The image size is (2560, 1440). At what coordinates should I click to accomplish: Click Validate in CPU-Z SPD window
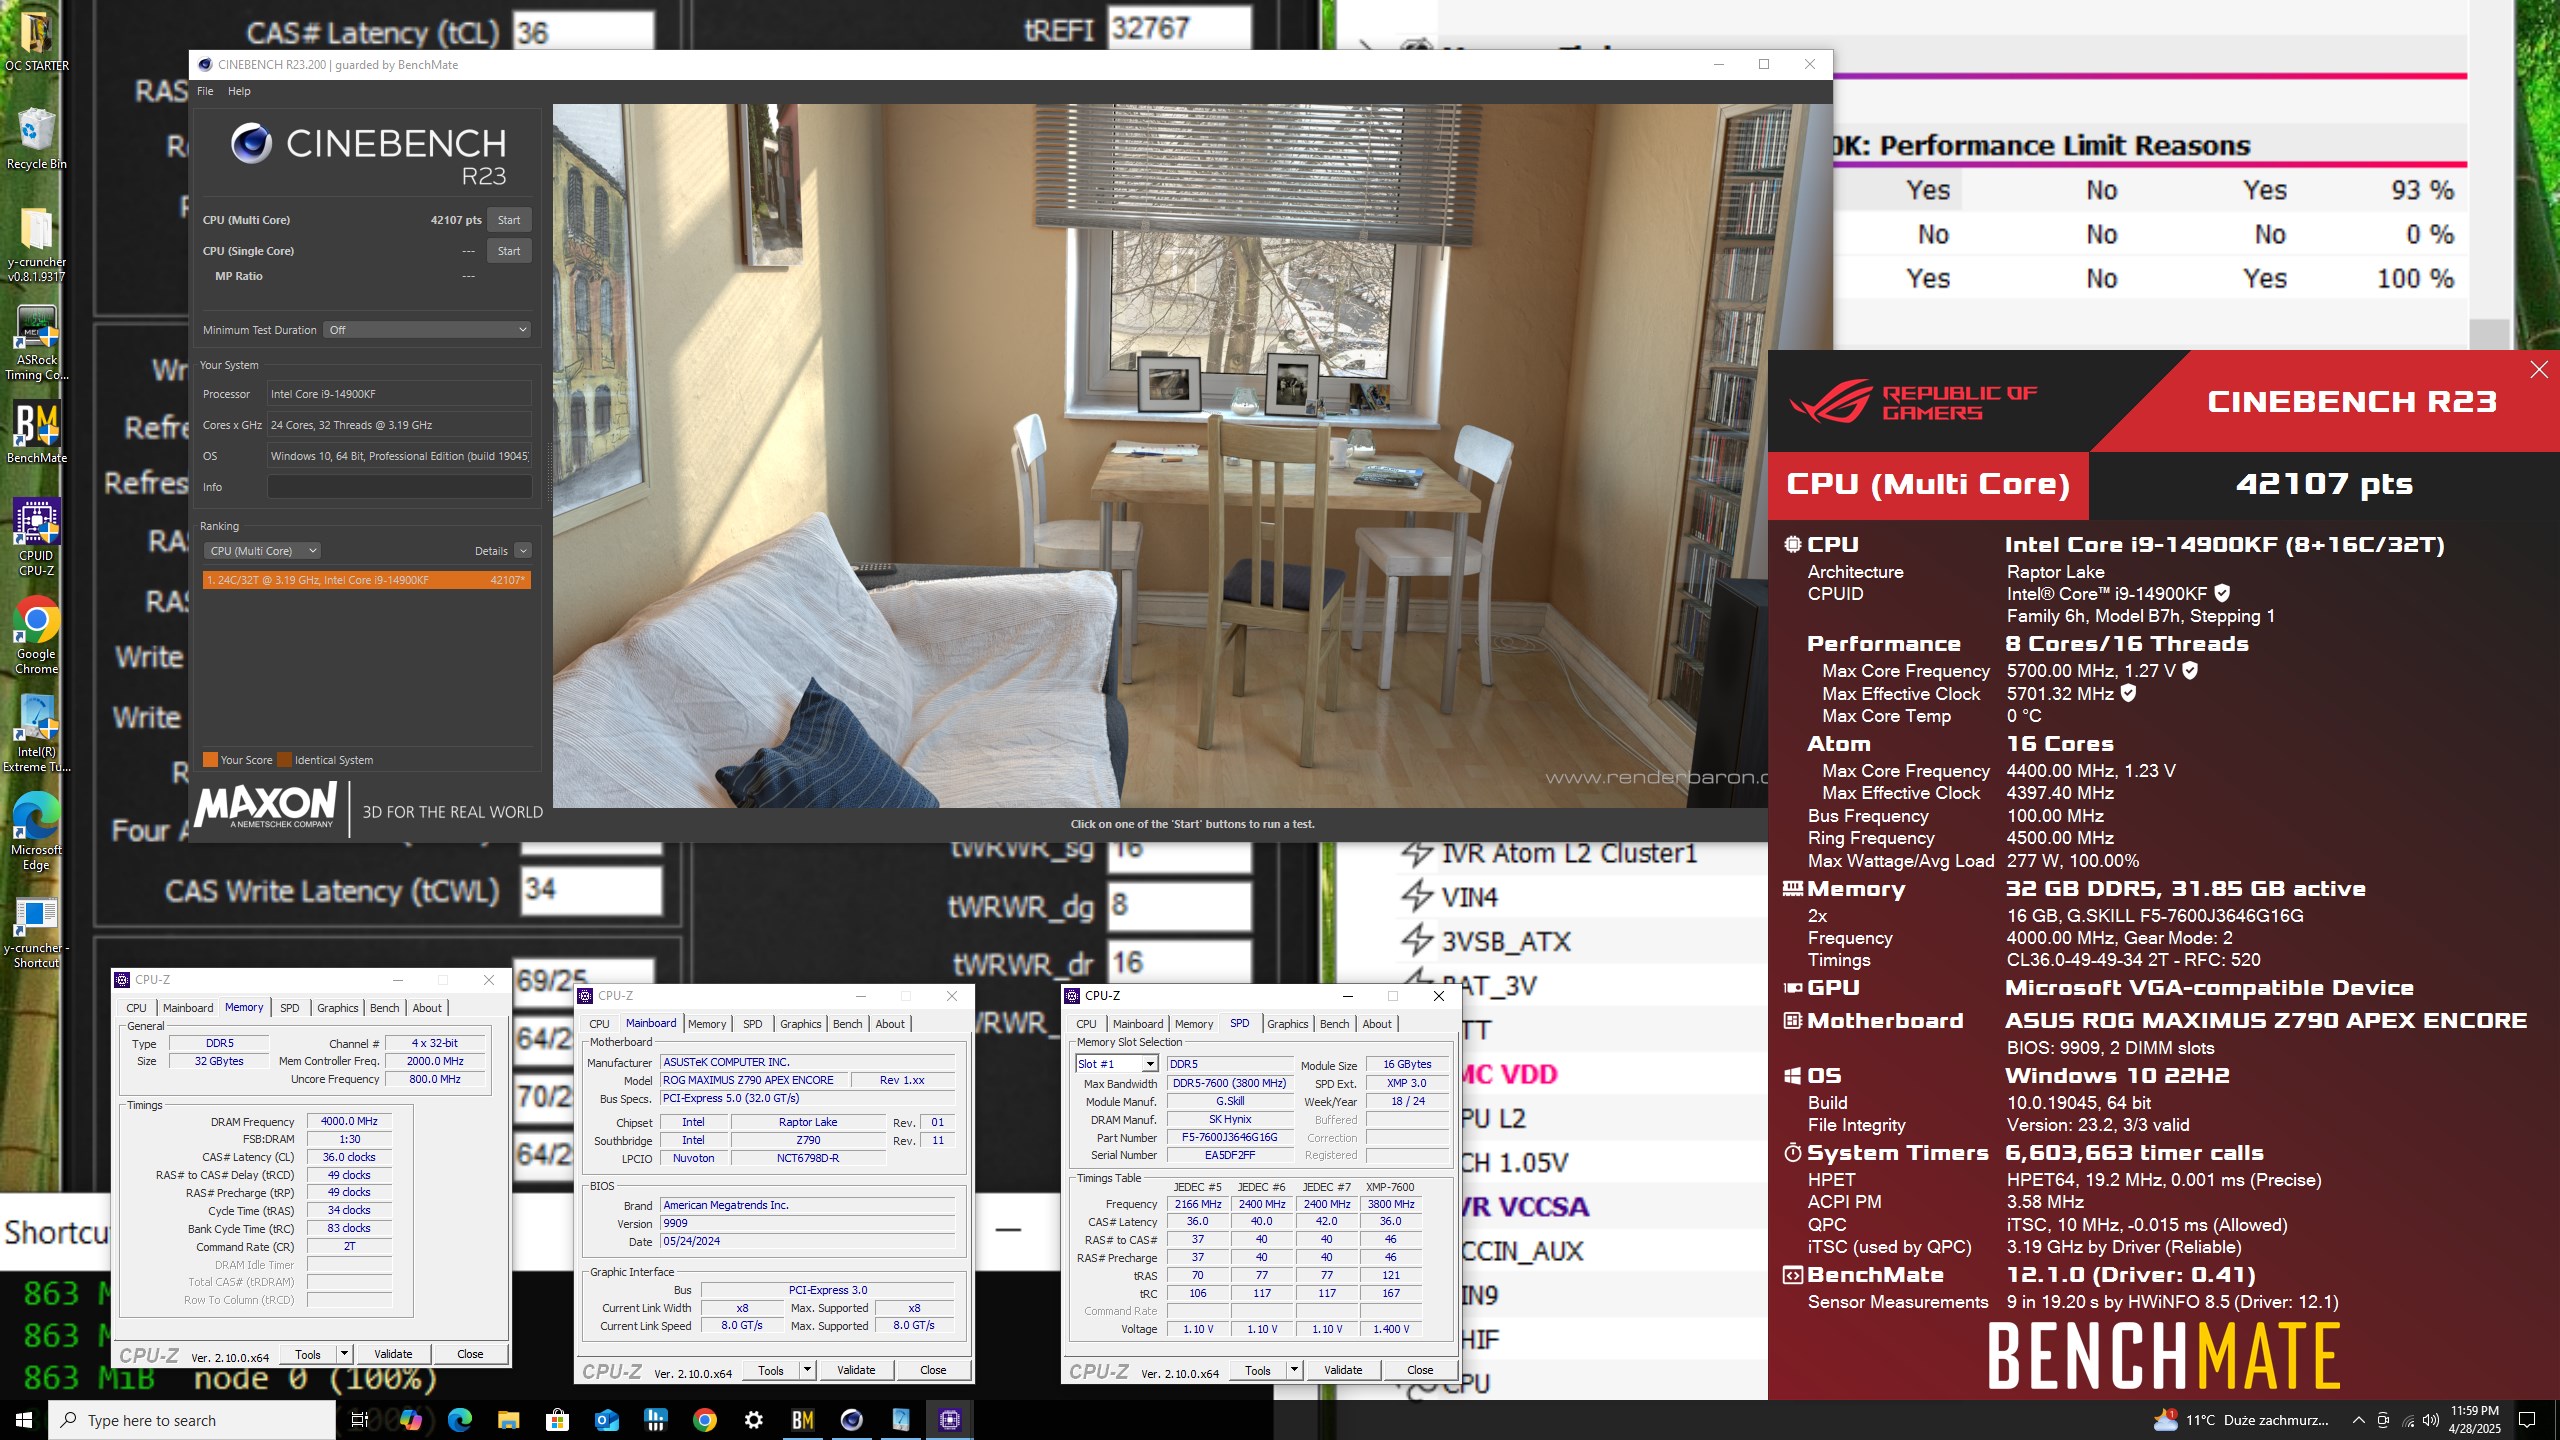(x=1343, y=1370)
